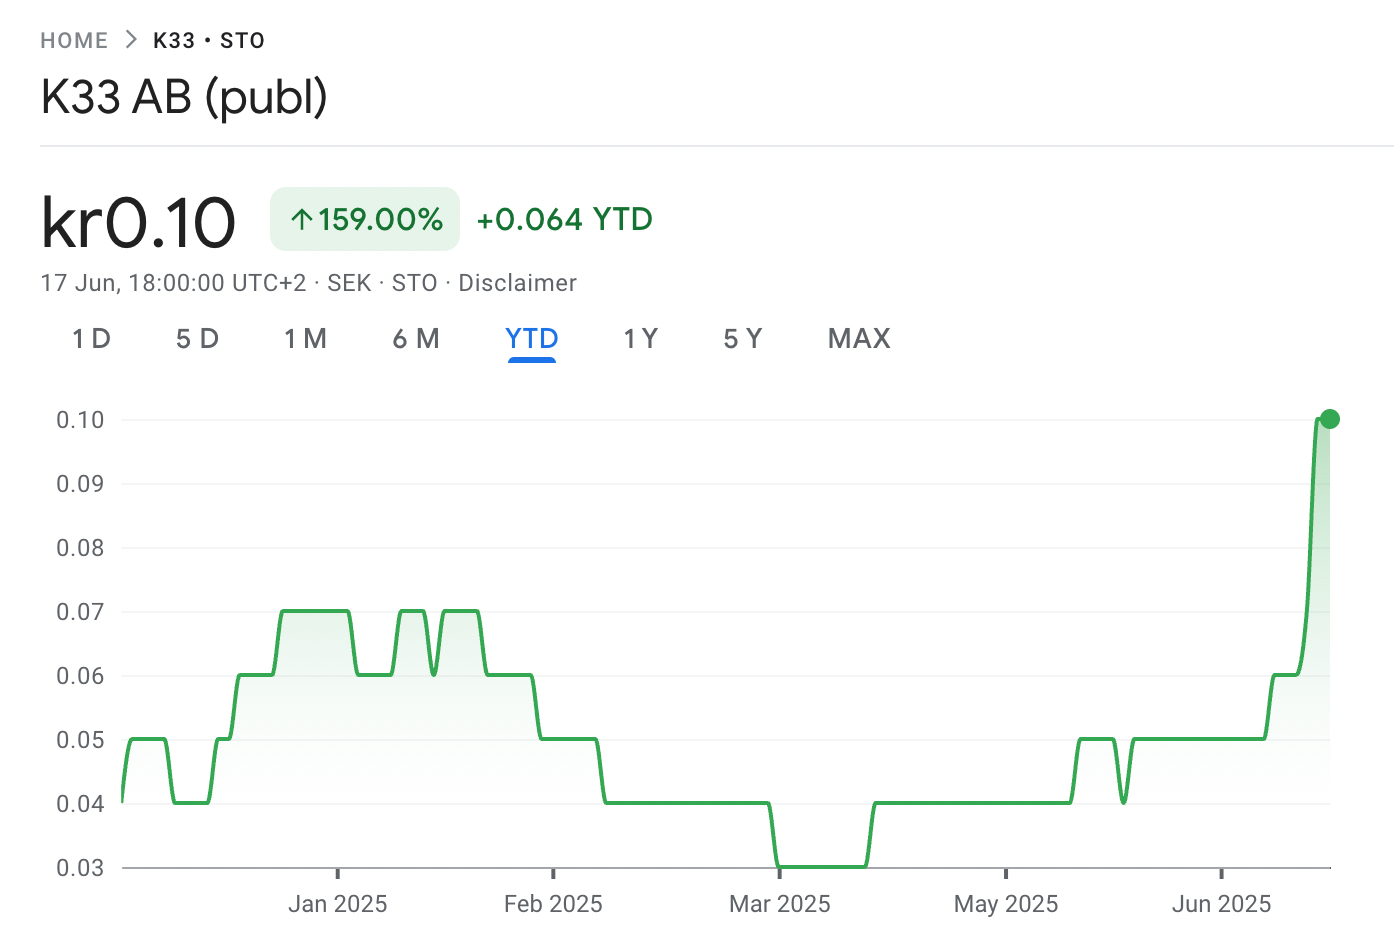Screen dimensions: 1394x948
Task: Select the YTD range tab
Action: (x=532, y=339)
